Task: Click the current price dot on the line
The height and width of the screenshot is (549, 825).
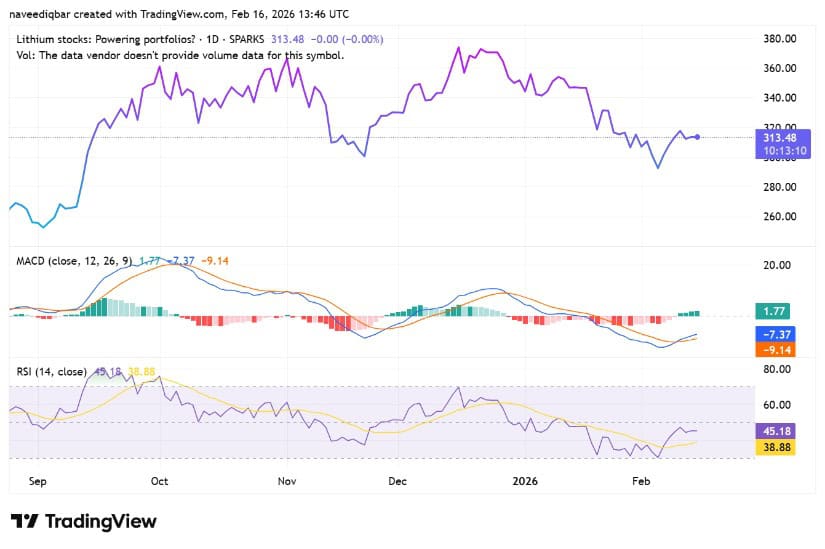Action: [697, 137]
